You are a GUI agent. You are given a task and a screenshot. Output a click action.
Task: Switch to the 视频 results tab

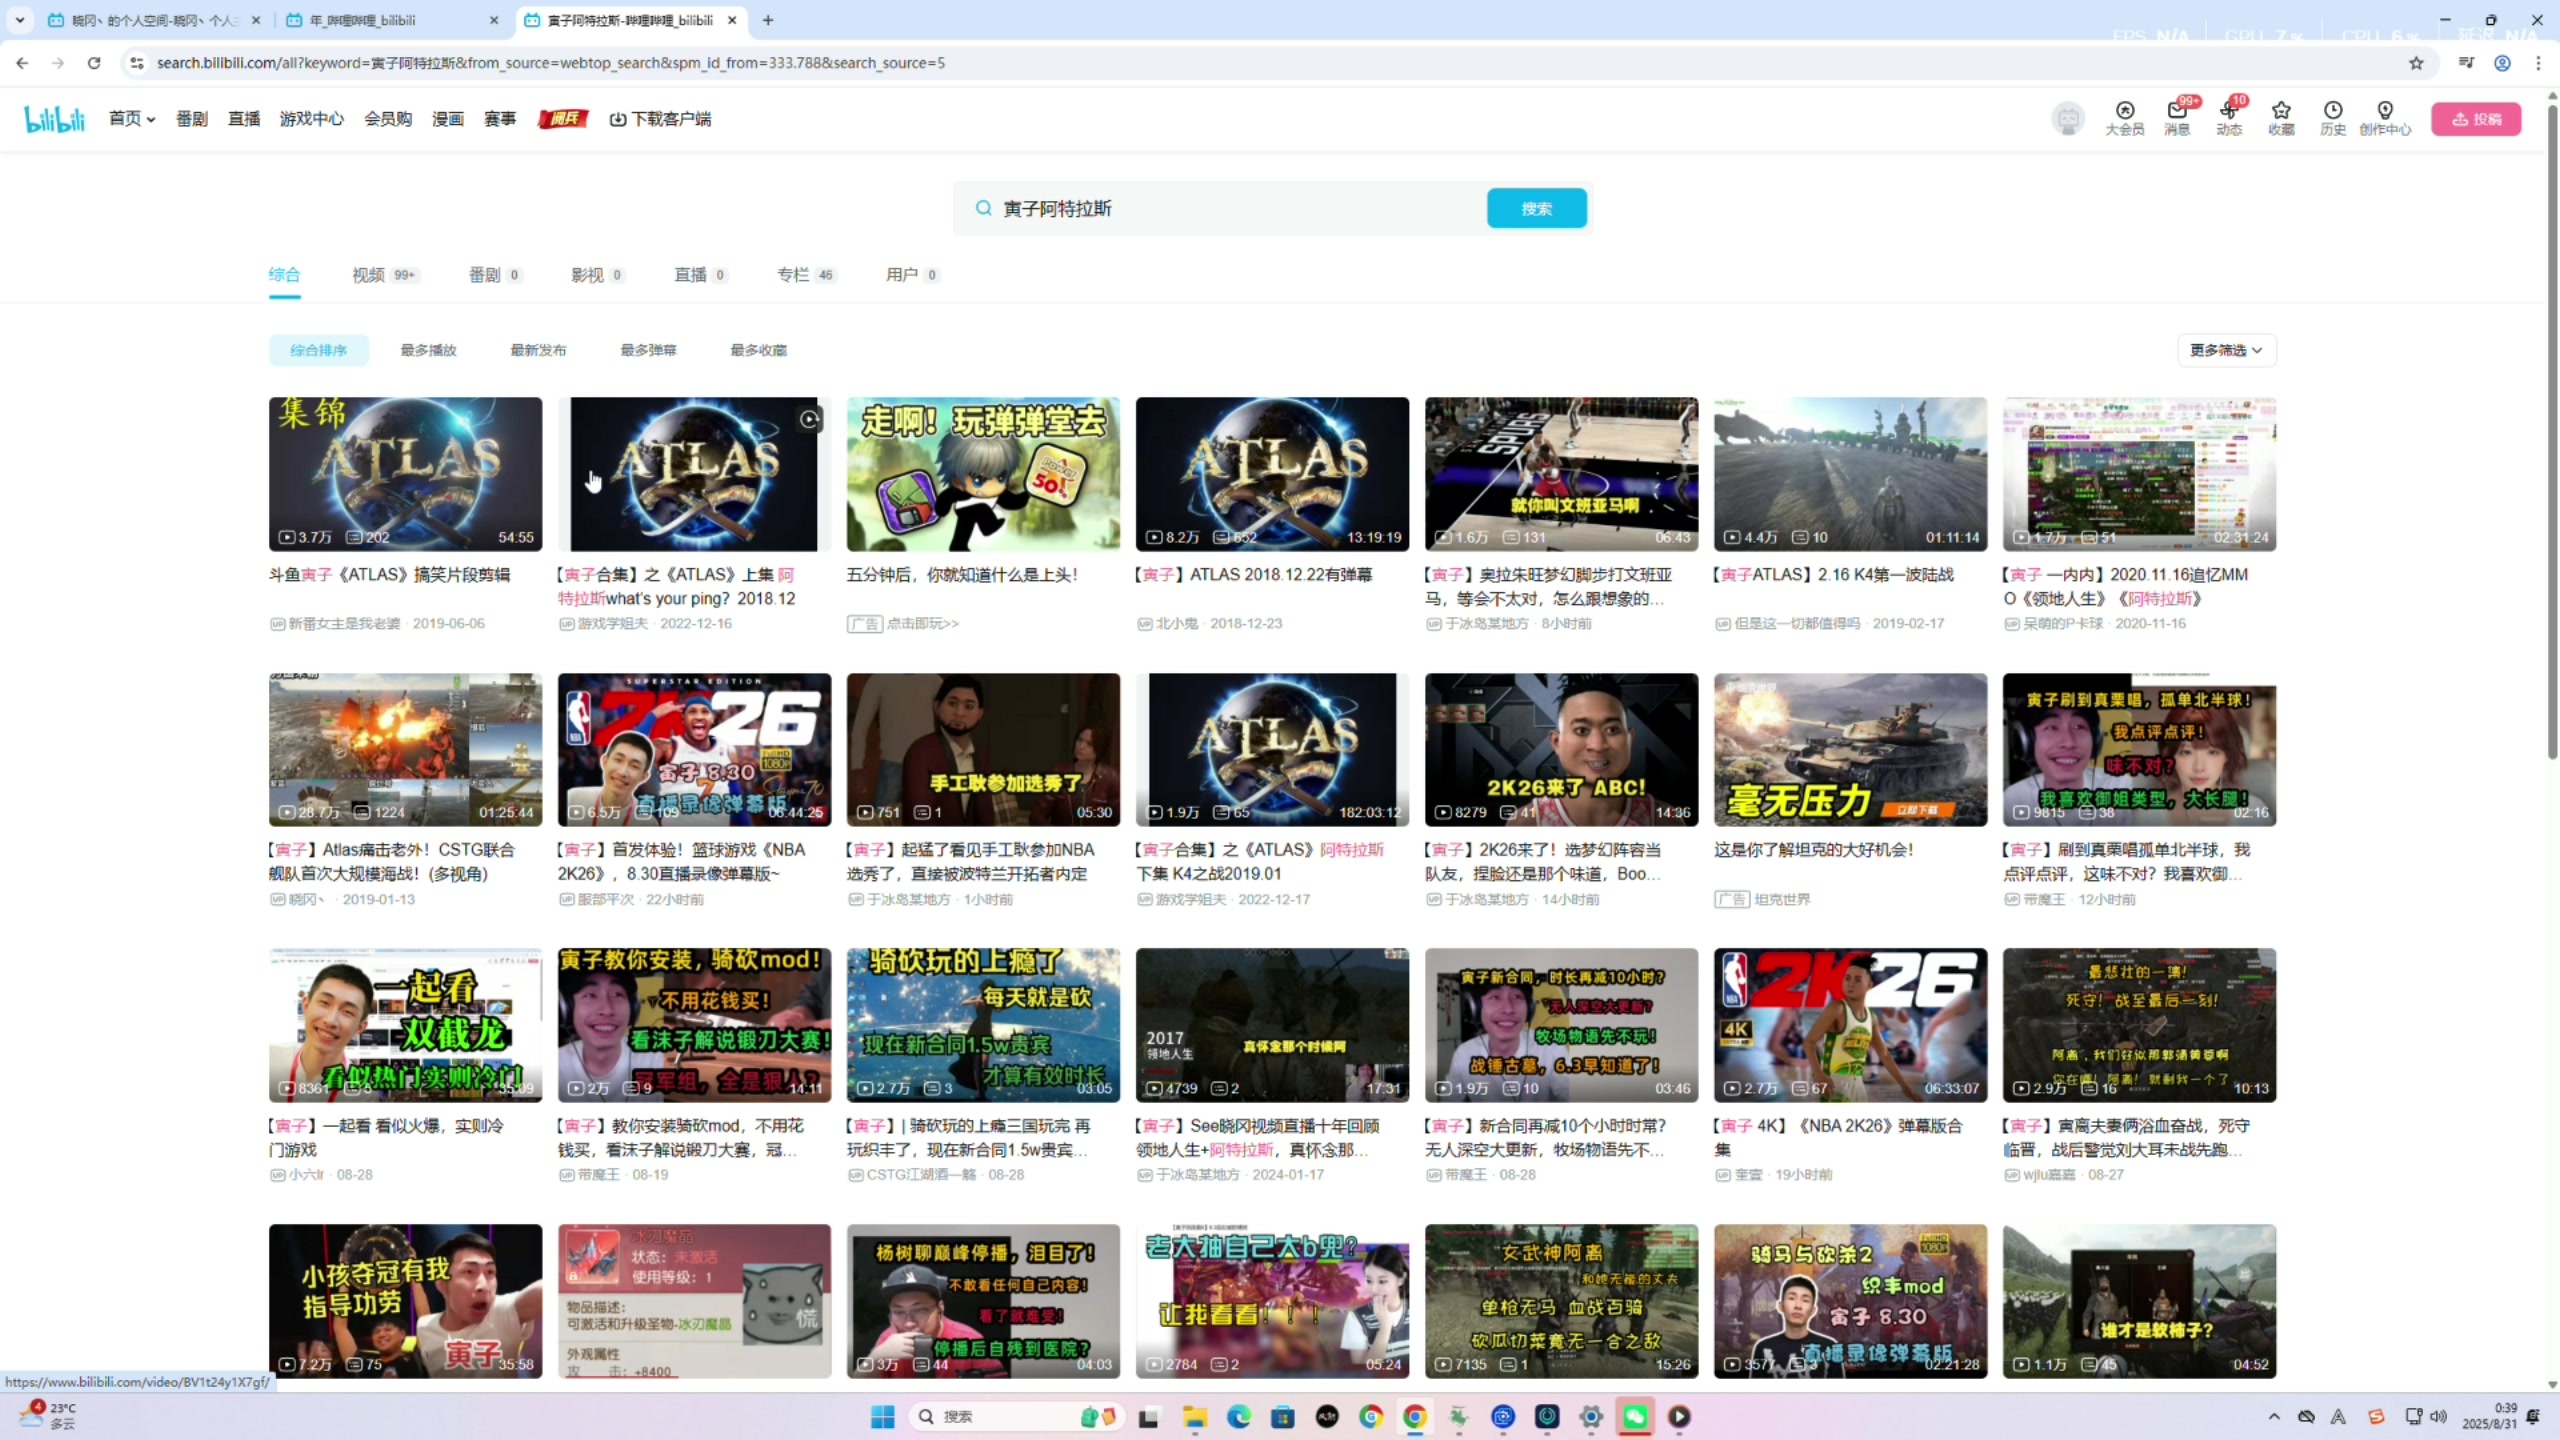click(x=385, y=275)
